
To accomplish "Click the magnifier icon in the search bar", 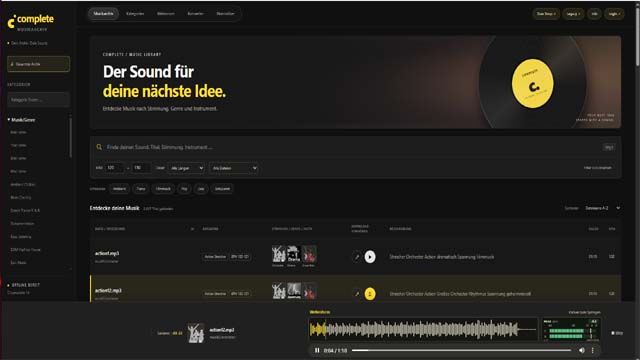I will 99,147.
